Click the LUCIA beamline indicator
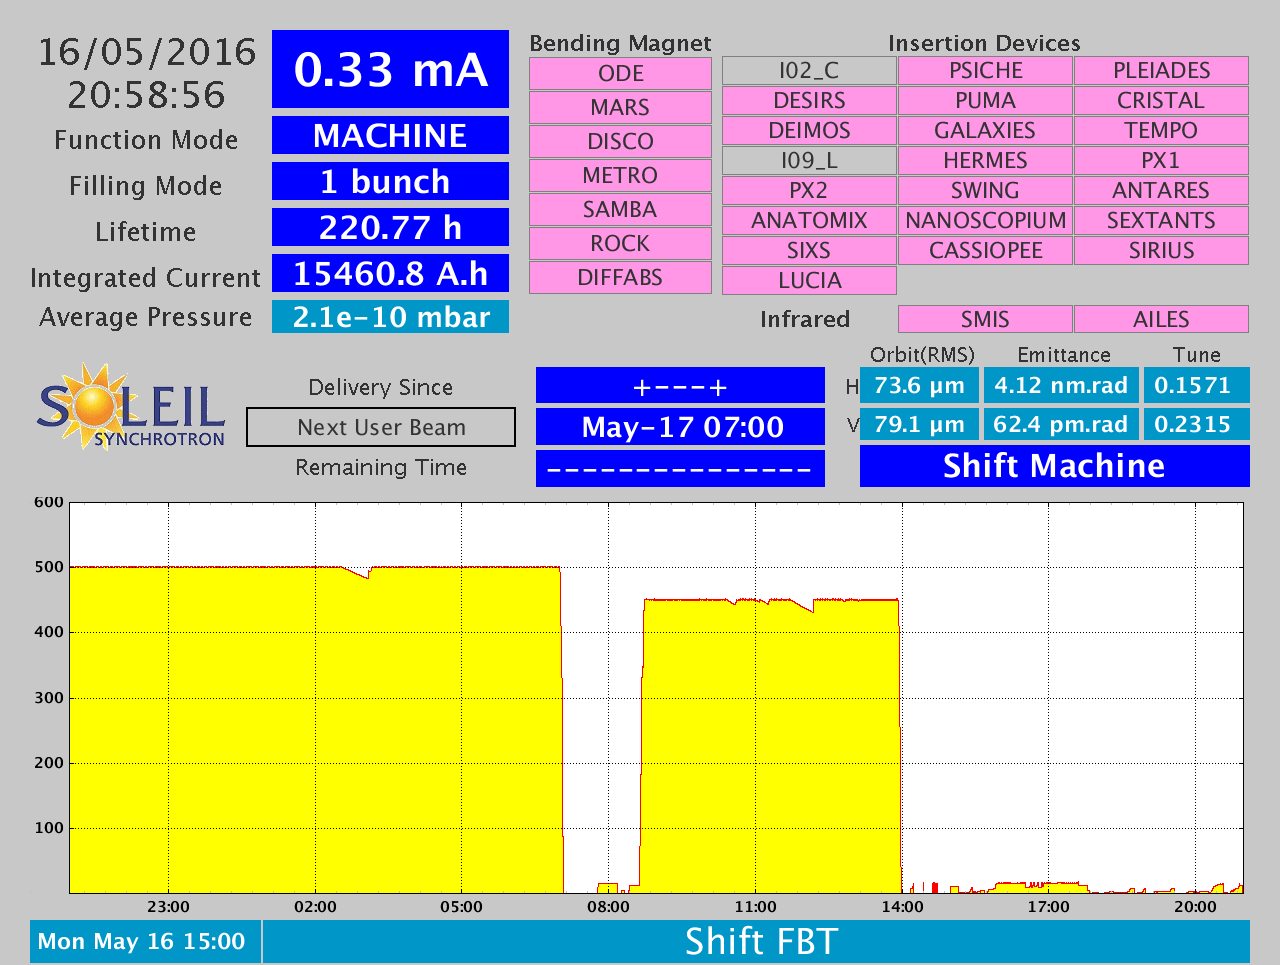1280x965 pixels. pyautogui.click(x=809, y=280)
